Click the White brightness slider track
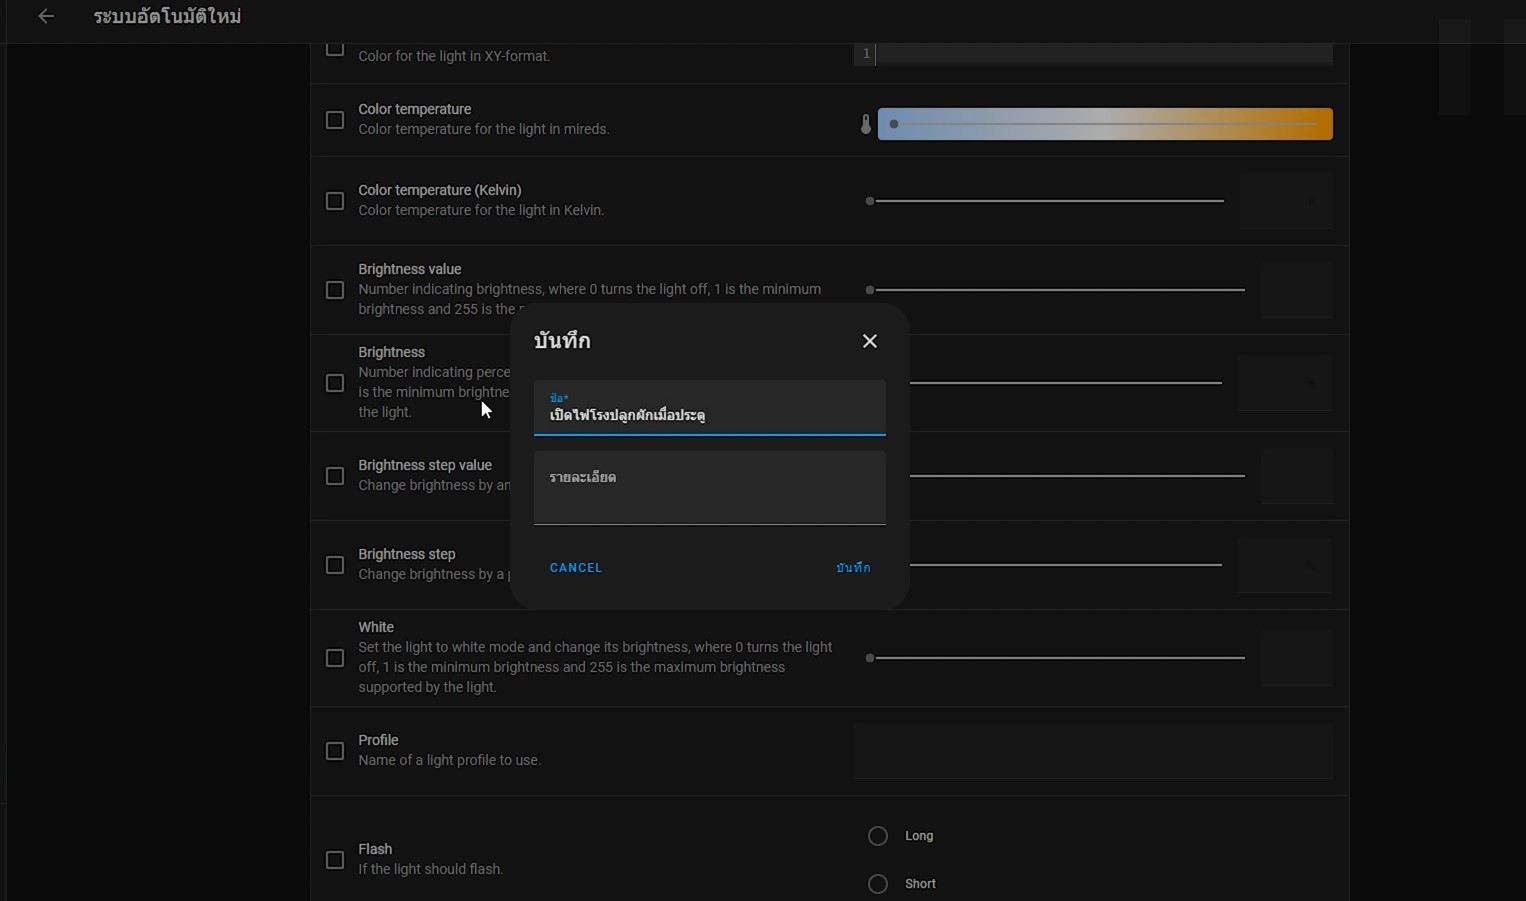Viewport: 1526px width, 901px height. [1058, 658]
